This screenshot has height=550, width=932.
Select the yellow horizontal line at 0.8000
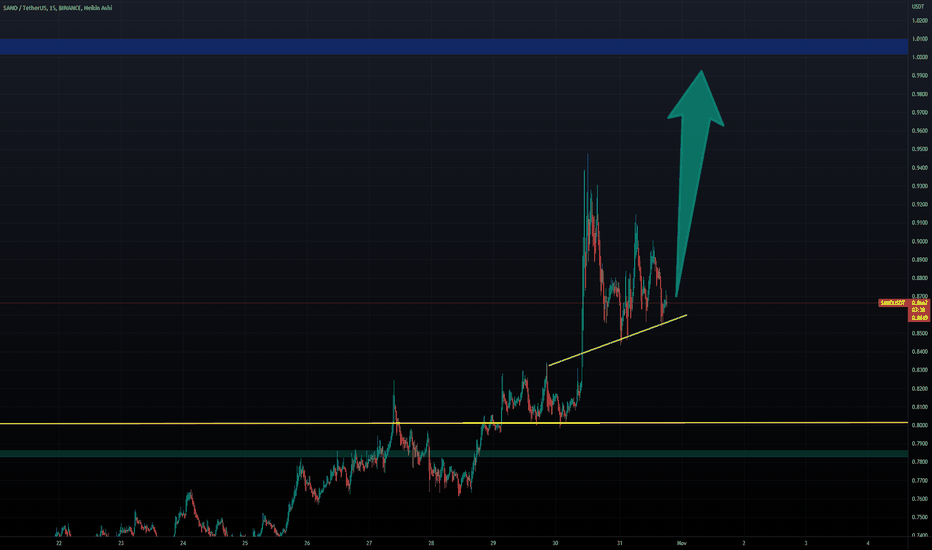tap(454, 423)
